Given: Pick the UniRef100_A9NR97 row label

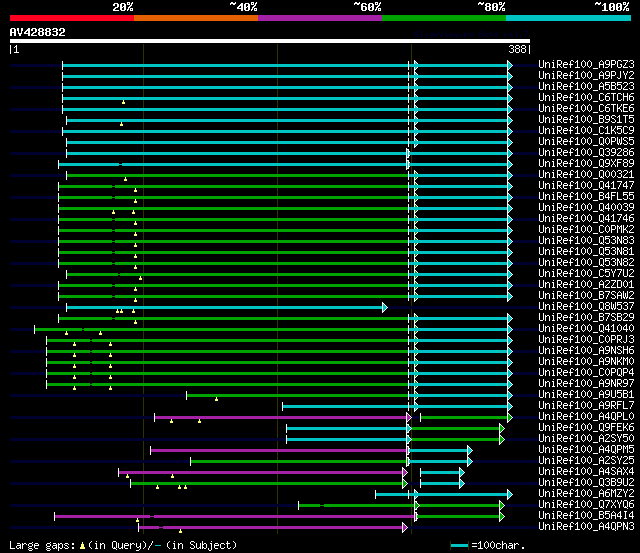Looking at the screenshot, I should click(x=586, y=384).
